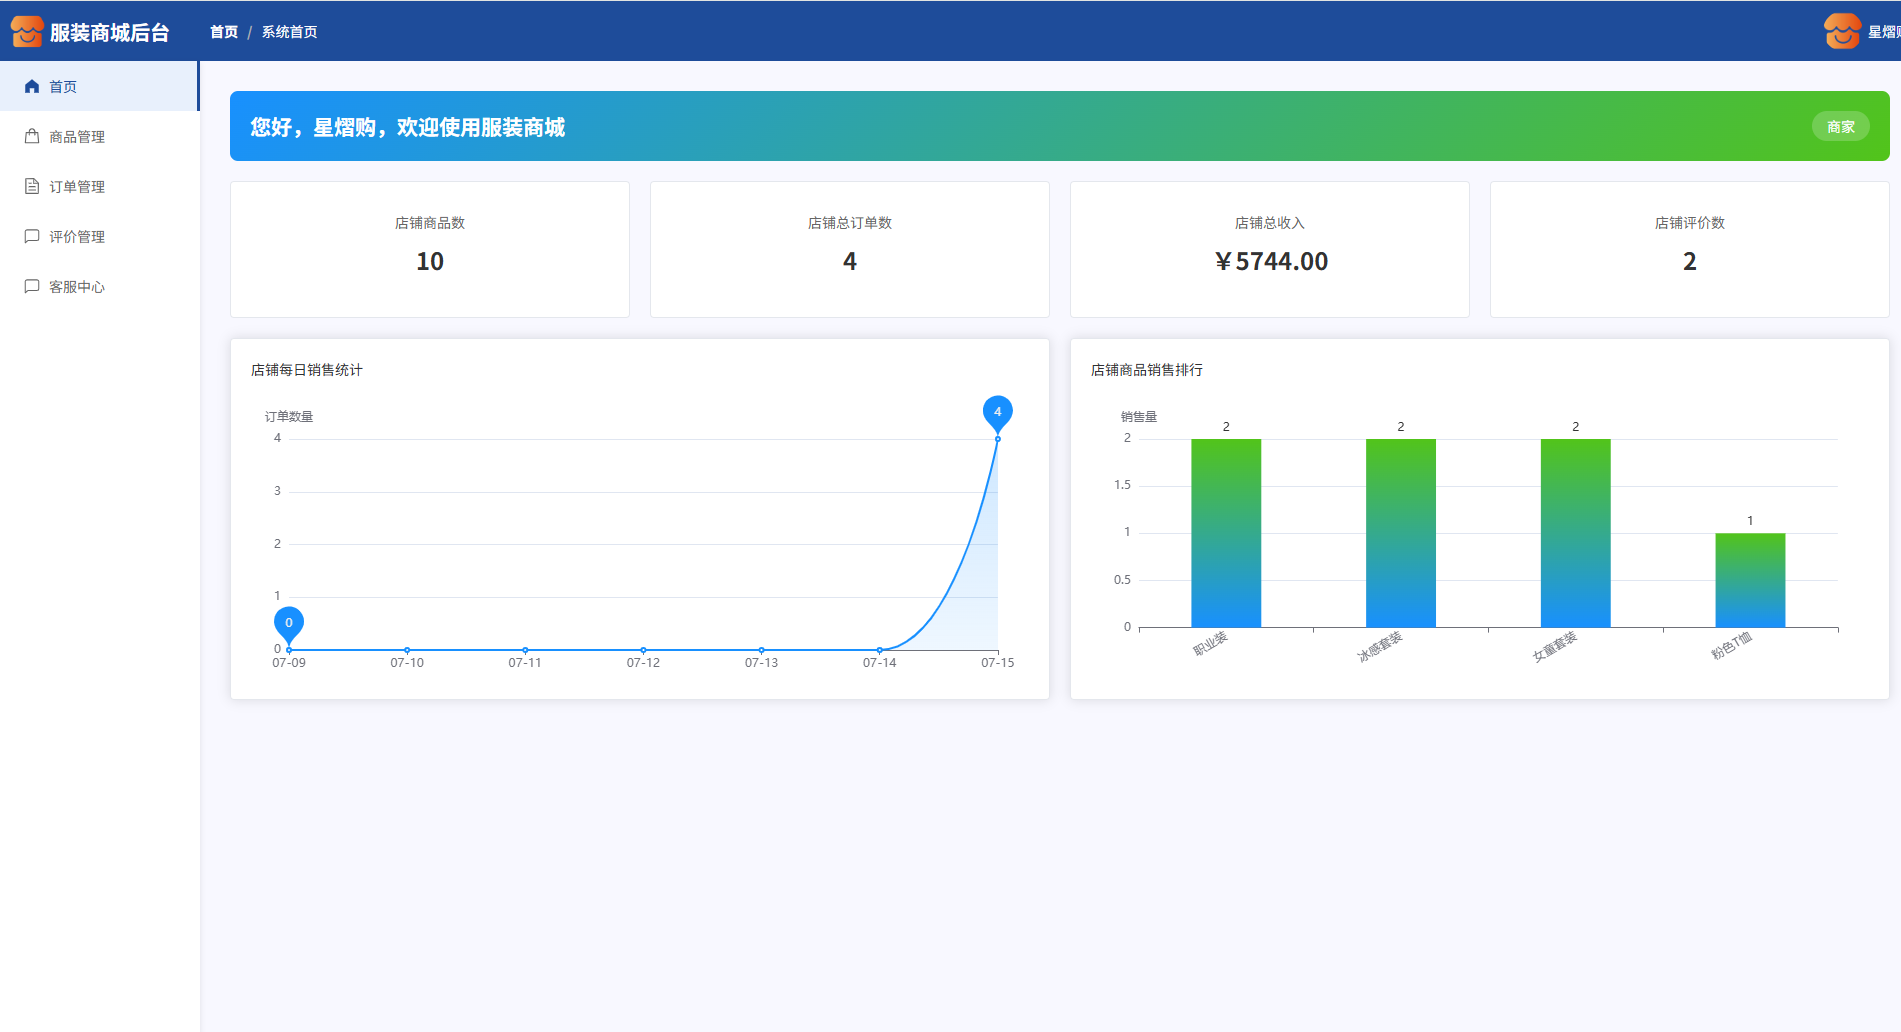Click the 冰感套装 bar in ranking chart
This screenshot has width=1901, height=1032.
(1400, 533)
